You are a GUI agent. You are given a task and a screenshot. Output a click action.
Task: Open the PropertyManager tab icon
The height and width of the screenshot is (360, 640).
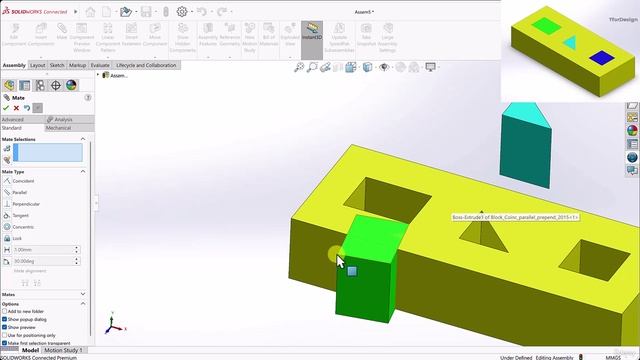pyautogui.click(x=24, y=85)
